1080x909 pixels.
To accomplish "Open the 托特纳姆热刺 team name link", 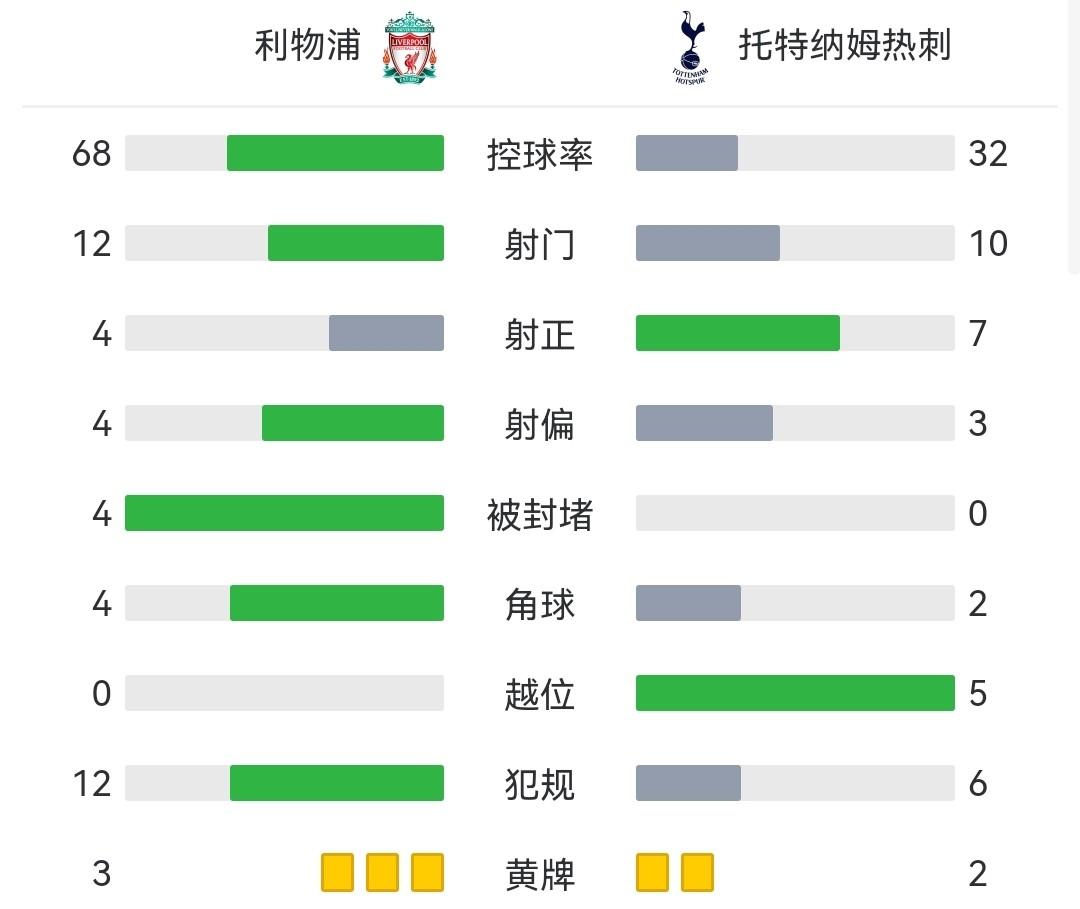I will pos(844,45).
